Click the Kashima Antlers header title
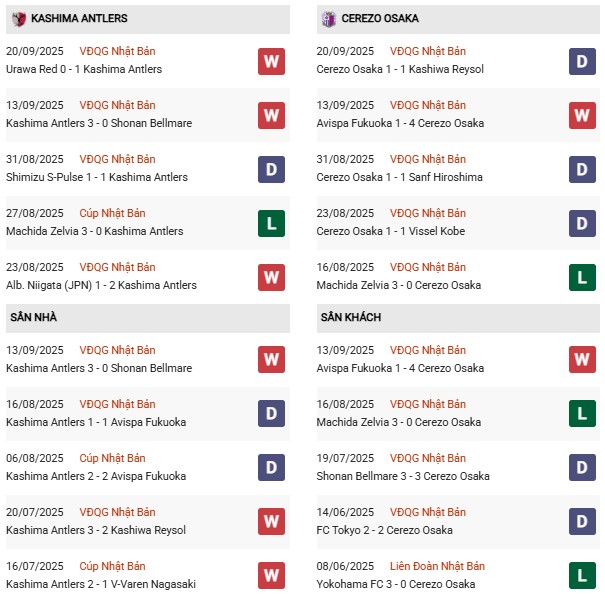Image resolution: width=605 pixels, height=602 pixels. point(79,19)
